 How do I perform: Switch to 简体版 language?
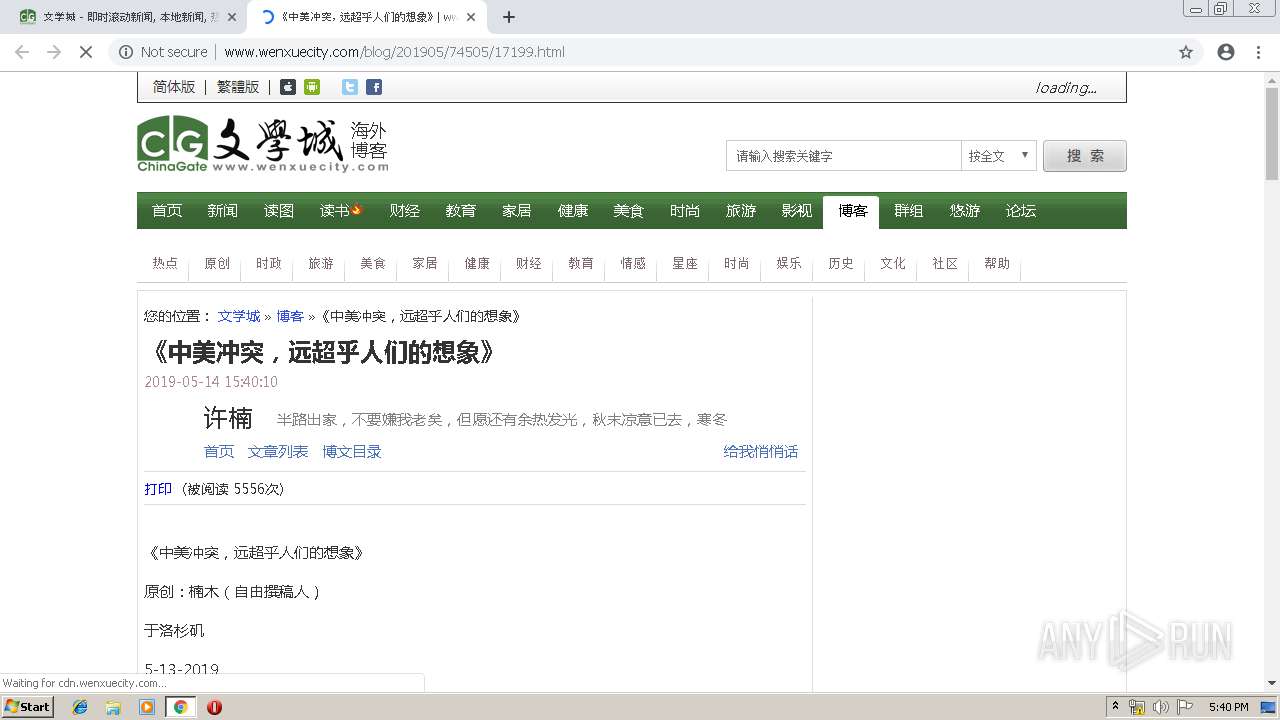pos(174,87)
